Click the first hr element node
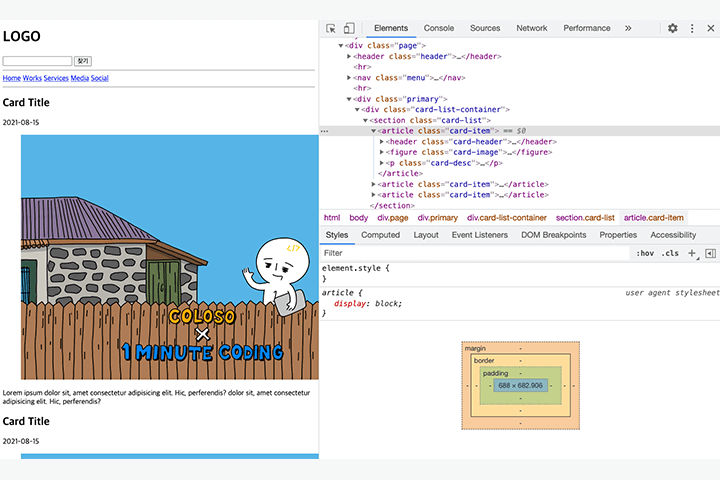 362,67
